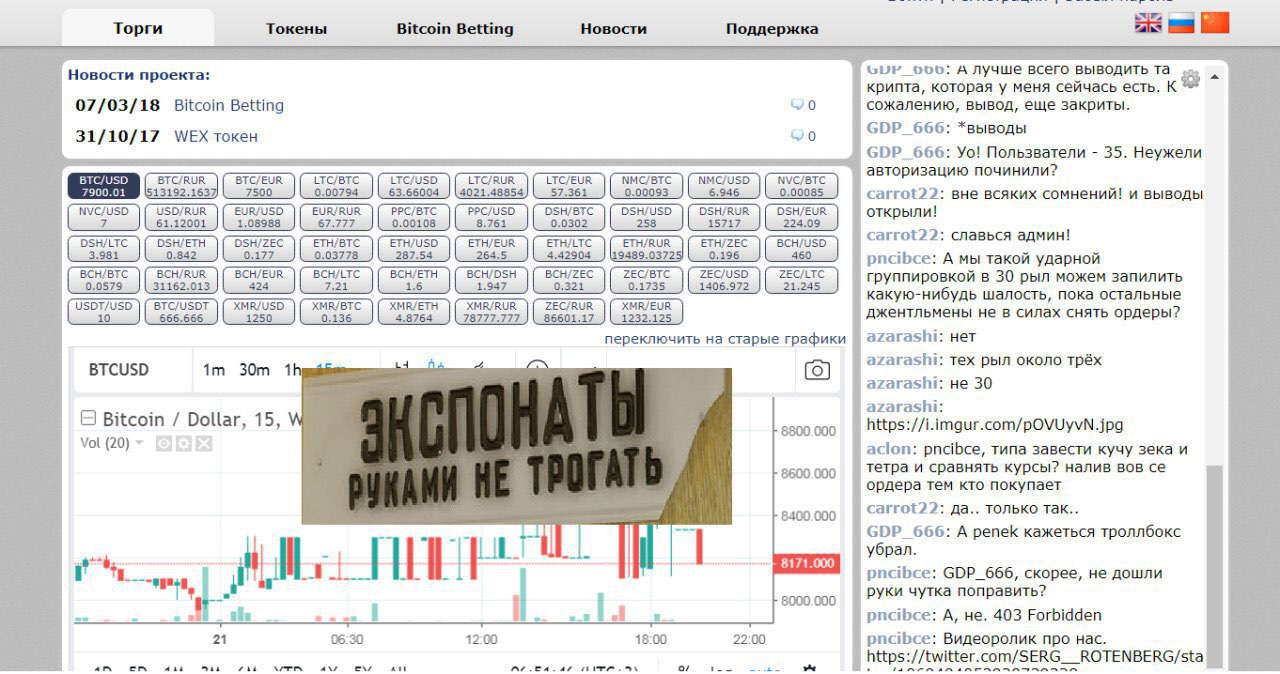Click username carrot22 'славься админ!' message
The width and height of the screenshot is (1280, 674).
[x=903, y=235]
